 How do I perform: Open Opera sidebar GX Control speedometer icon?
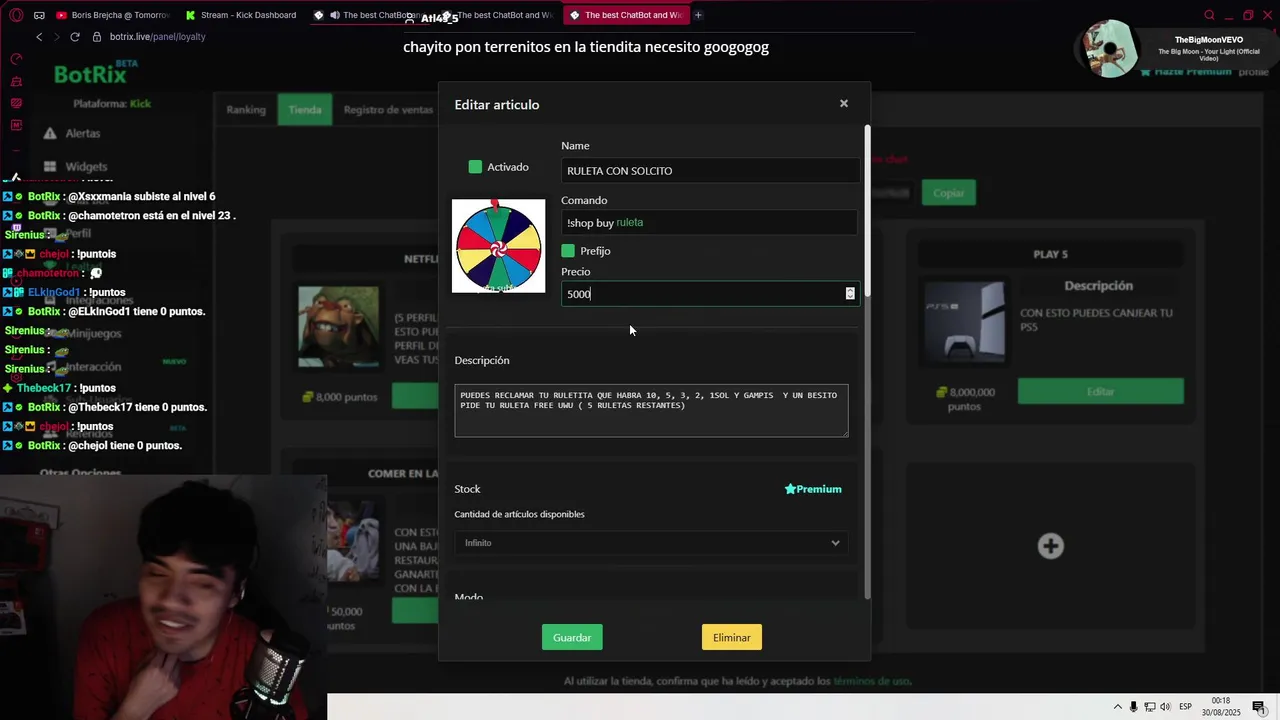pos(16,59)
